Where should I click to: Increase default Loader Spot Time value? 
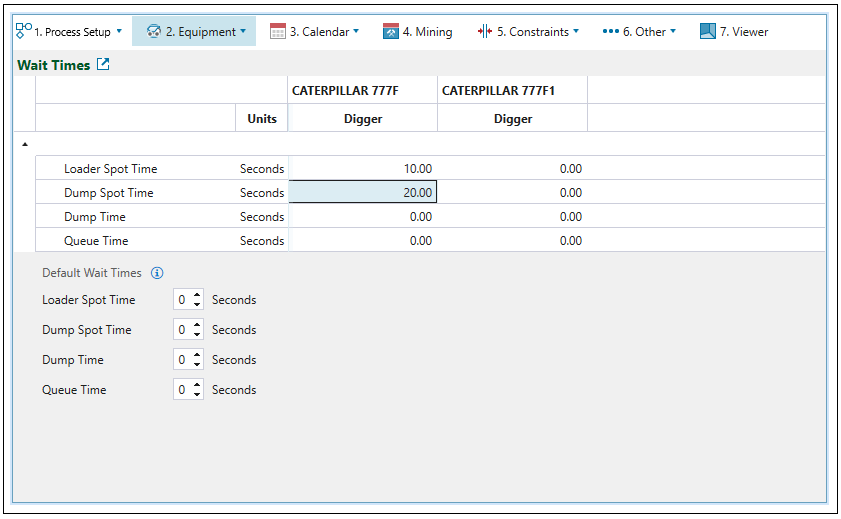click(x=197, y=296)
